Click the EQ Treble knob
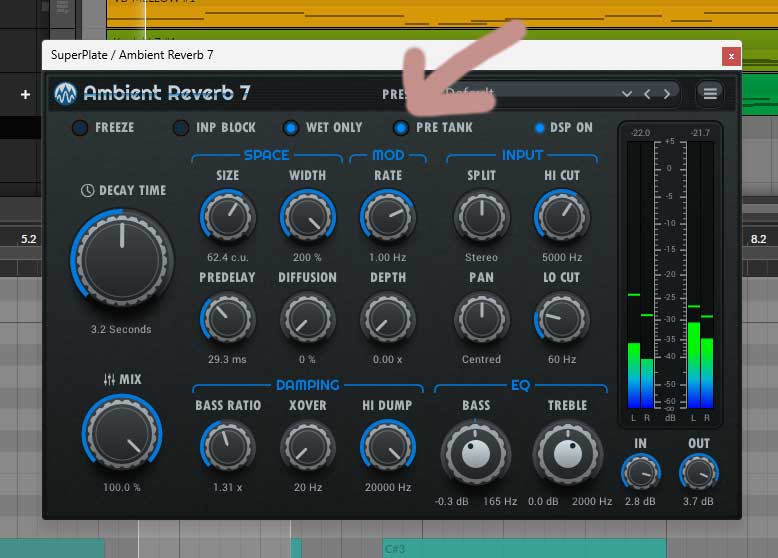 tap(568, 453)
